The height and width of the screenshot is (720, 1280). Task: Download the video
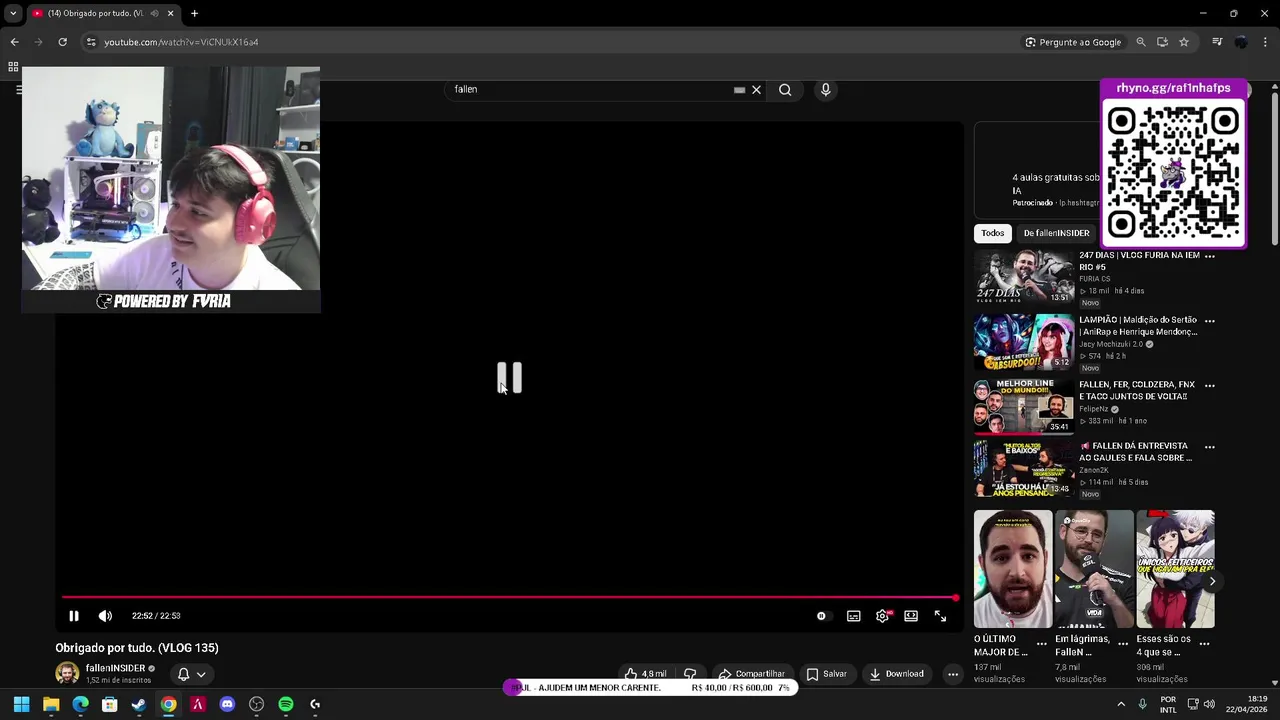(897, 674)
